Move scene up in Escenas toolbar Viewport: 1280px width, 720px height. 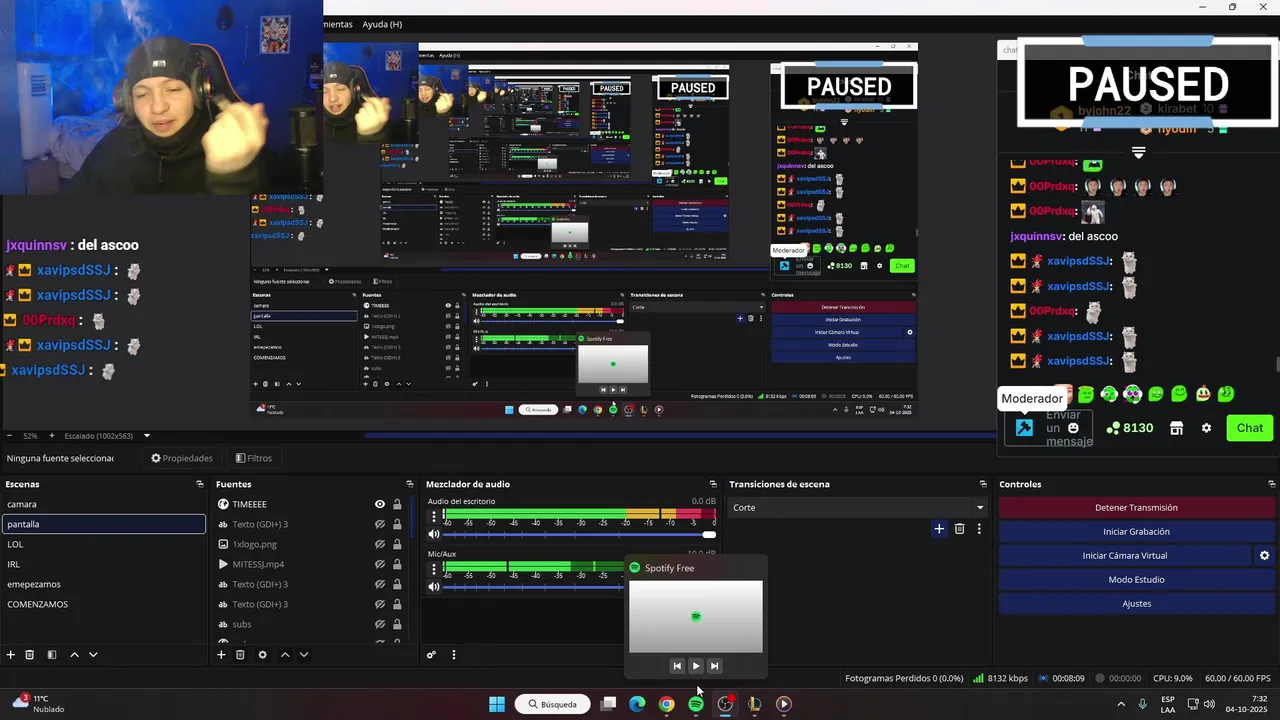[x=74, y=655]
